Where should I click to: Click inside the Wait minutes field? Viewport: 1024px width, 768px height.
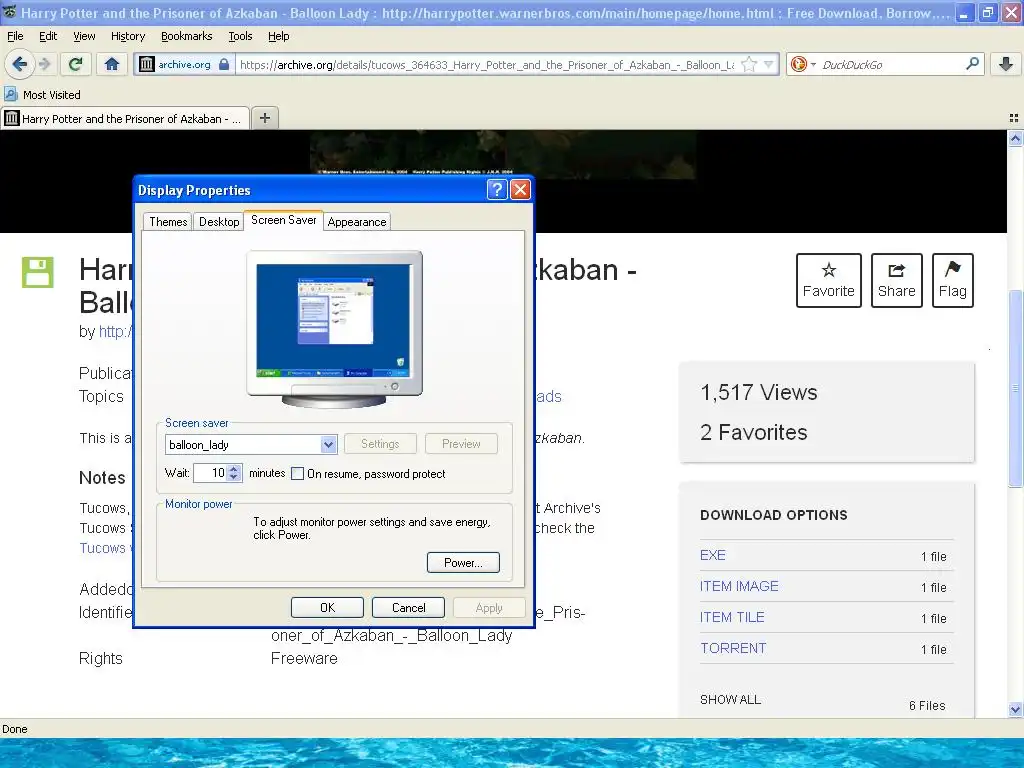[210, 472]
